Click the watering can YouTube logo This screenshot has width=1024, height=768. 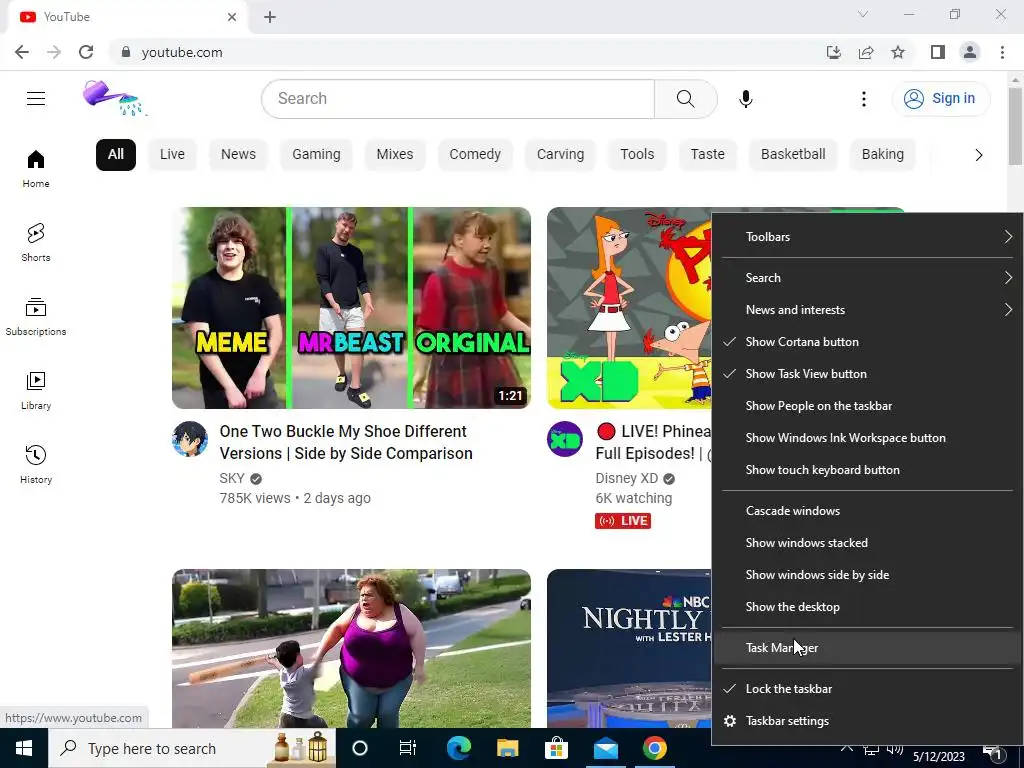pos(115,98)
